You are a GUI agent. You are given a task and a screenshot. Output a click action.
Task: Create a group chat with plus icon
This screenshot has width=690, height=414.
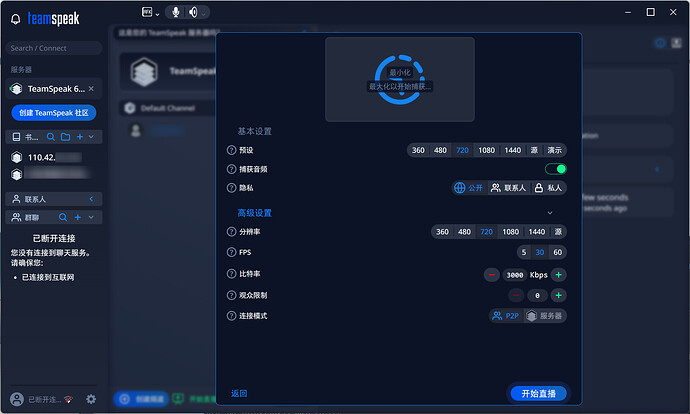77,217
